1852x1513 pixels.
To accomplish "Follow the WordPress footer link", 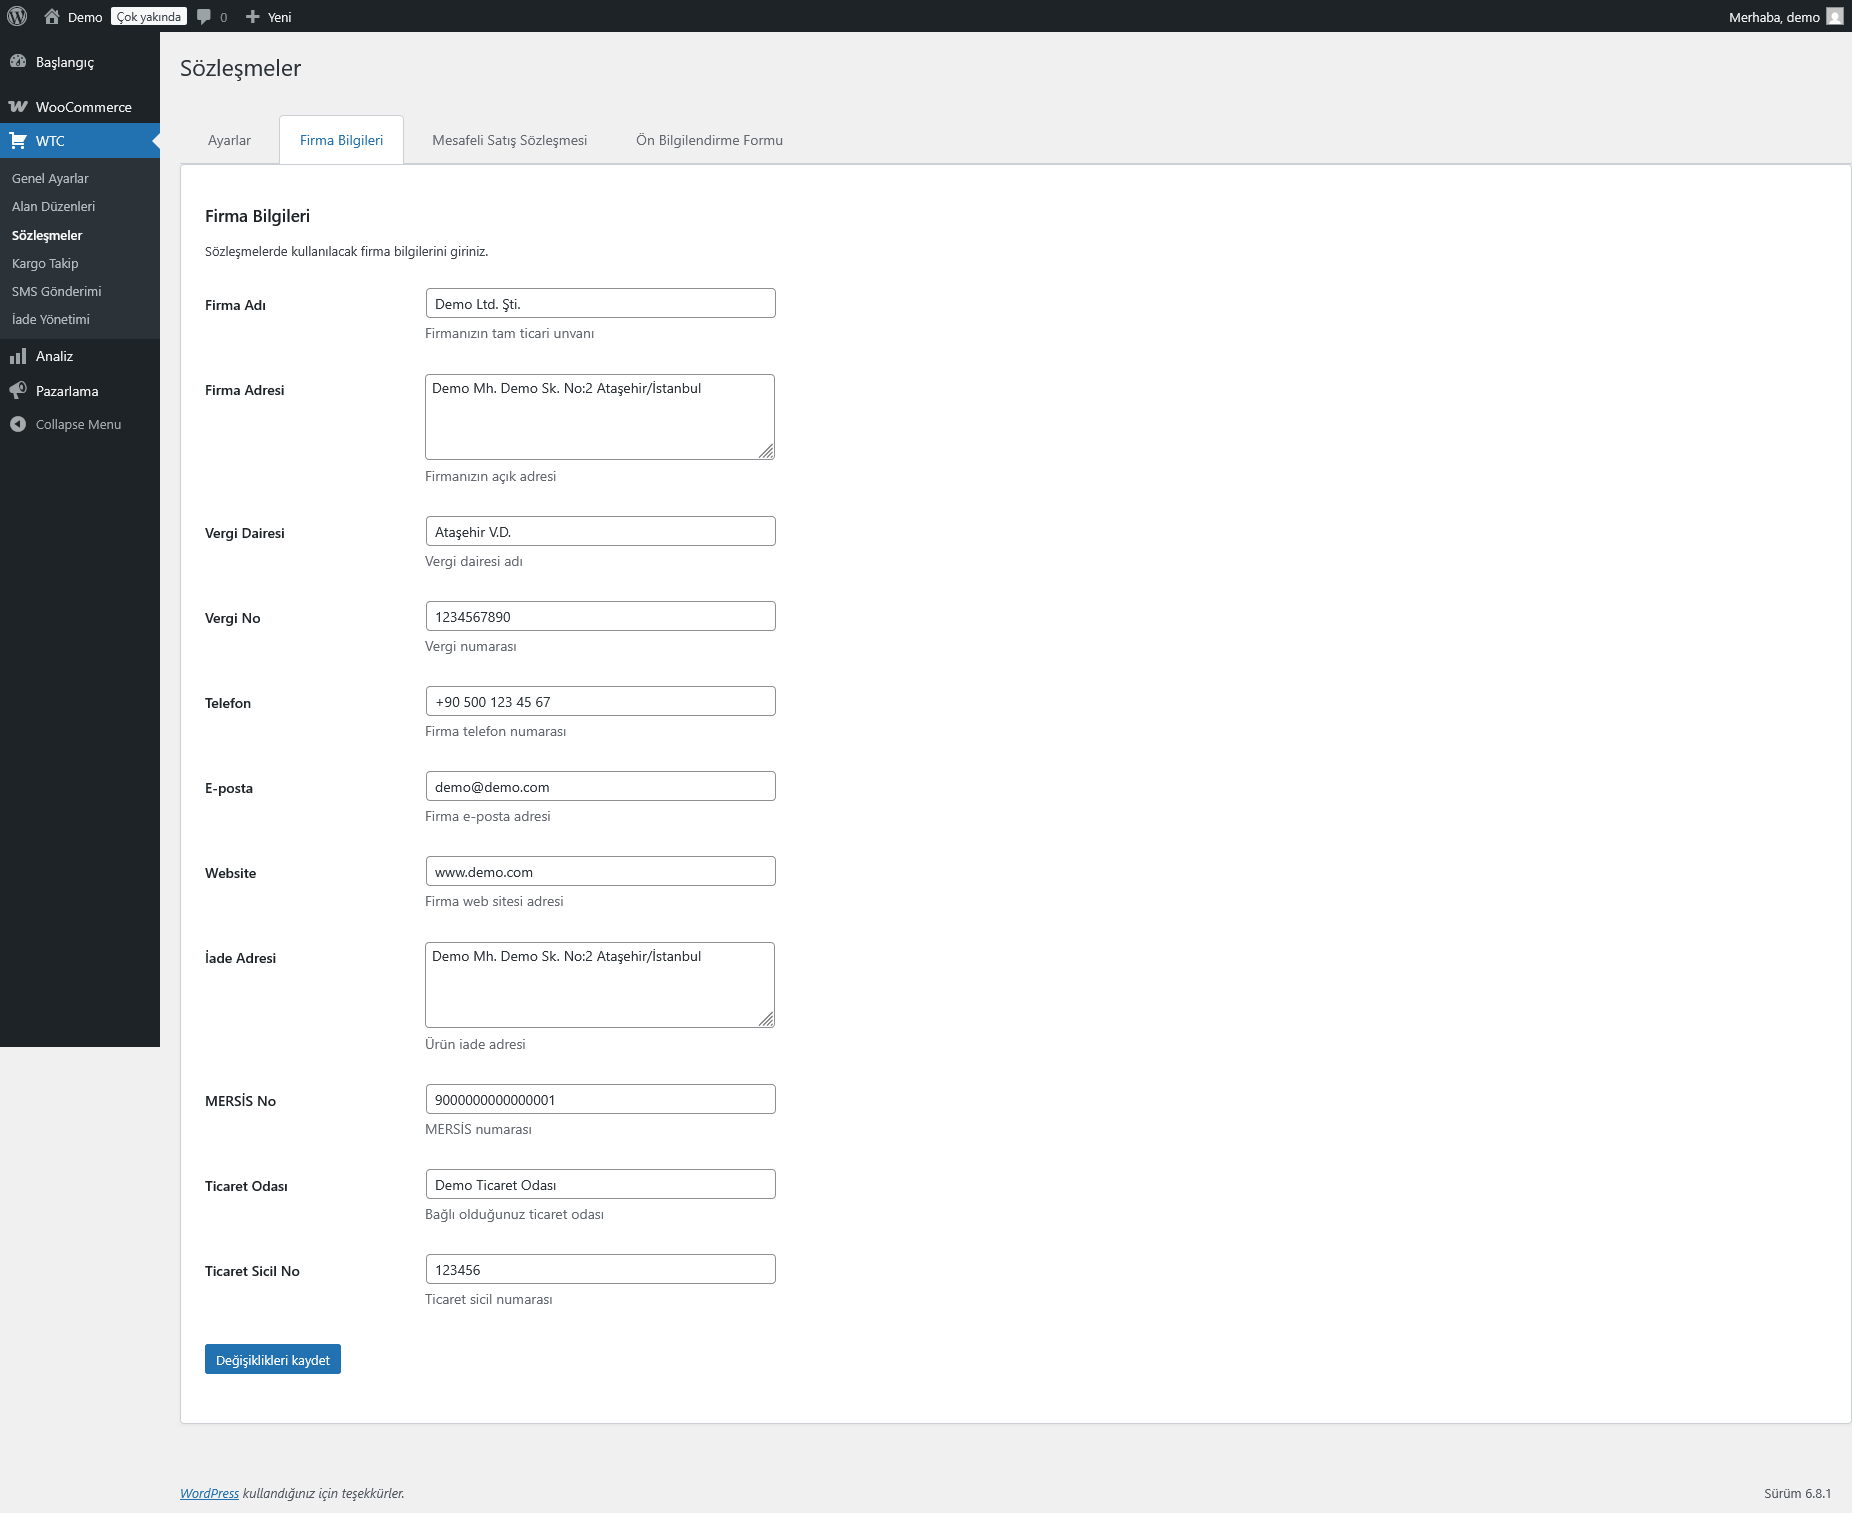I will pyautogui.click(x=209, y=1493).
